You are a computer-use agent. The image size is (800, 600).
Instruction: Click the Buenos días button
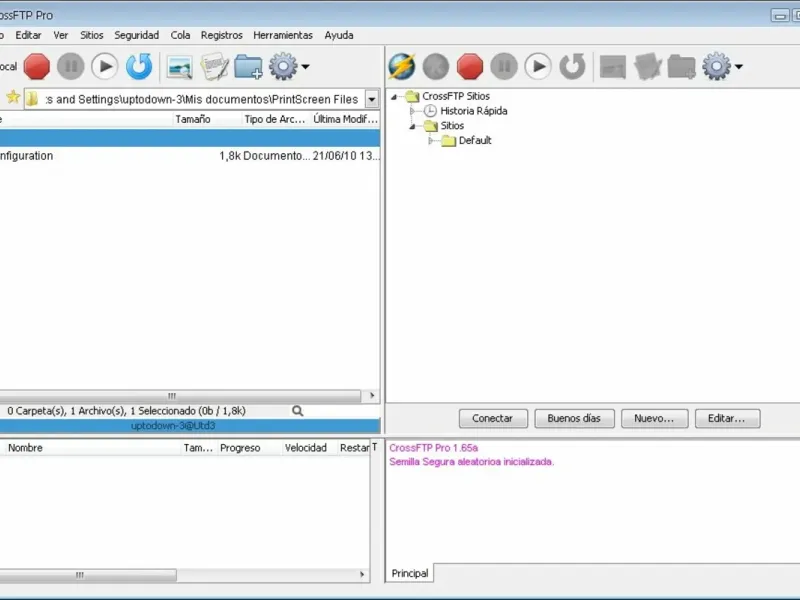point(574,418)
